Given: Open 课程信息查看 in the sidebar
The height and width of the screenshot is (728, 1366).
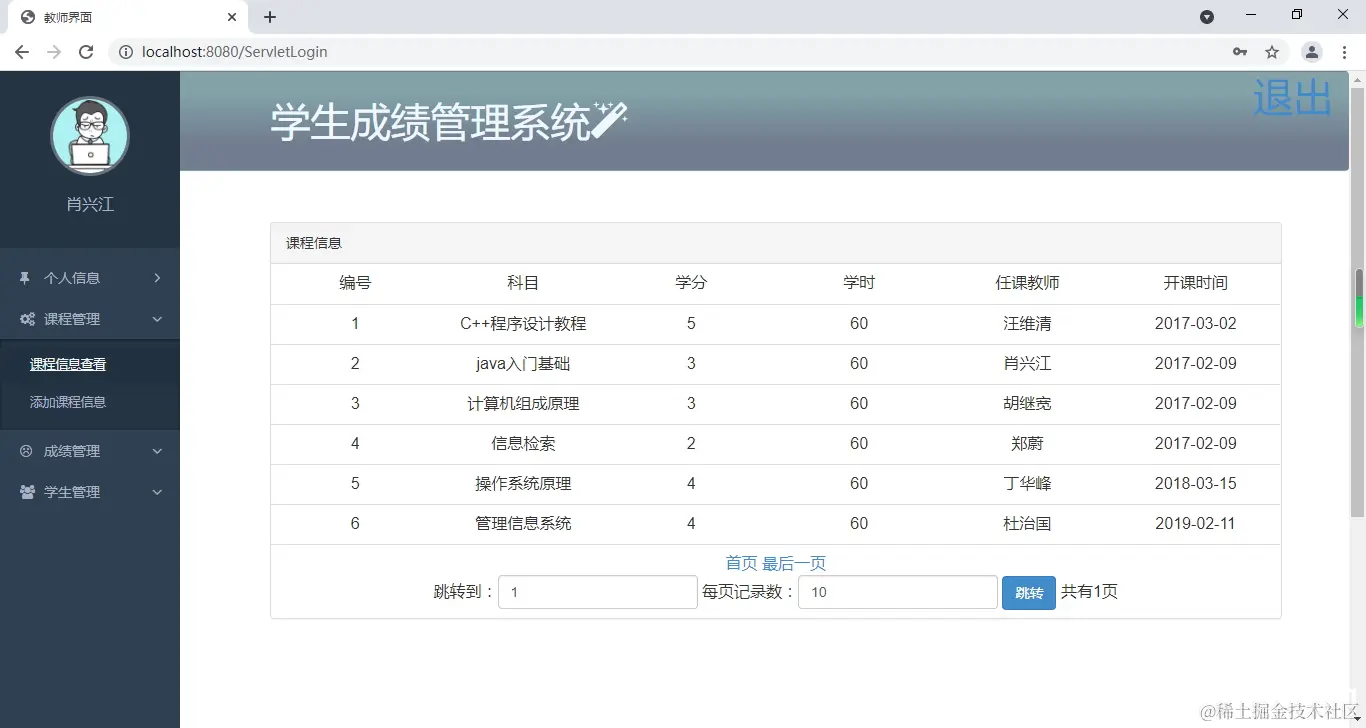Looking at the screenshot, I should point(68,365).
